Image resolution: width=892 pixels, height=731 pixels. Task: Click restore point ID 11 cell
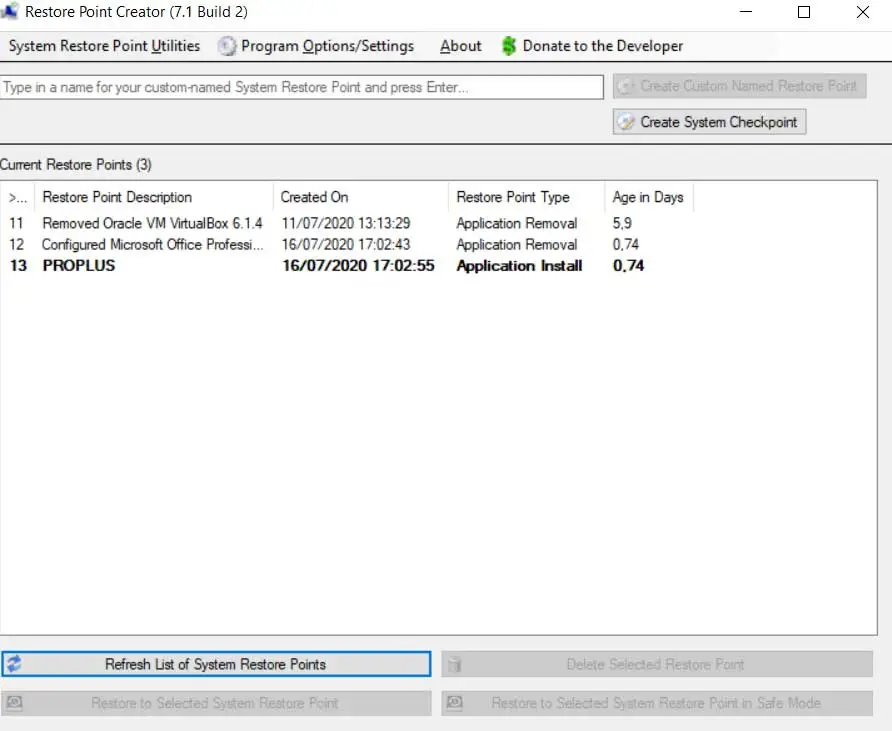pos(16,223)
